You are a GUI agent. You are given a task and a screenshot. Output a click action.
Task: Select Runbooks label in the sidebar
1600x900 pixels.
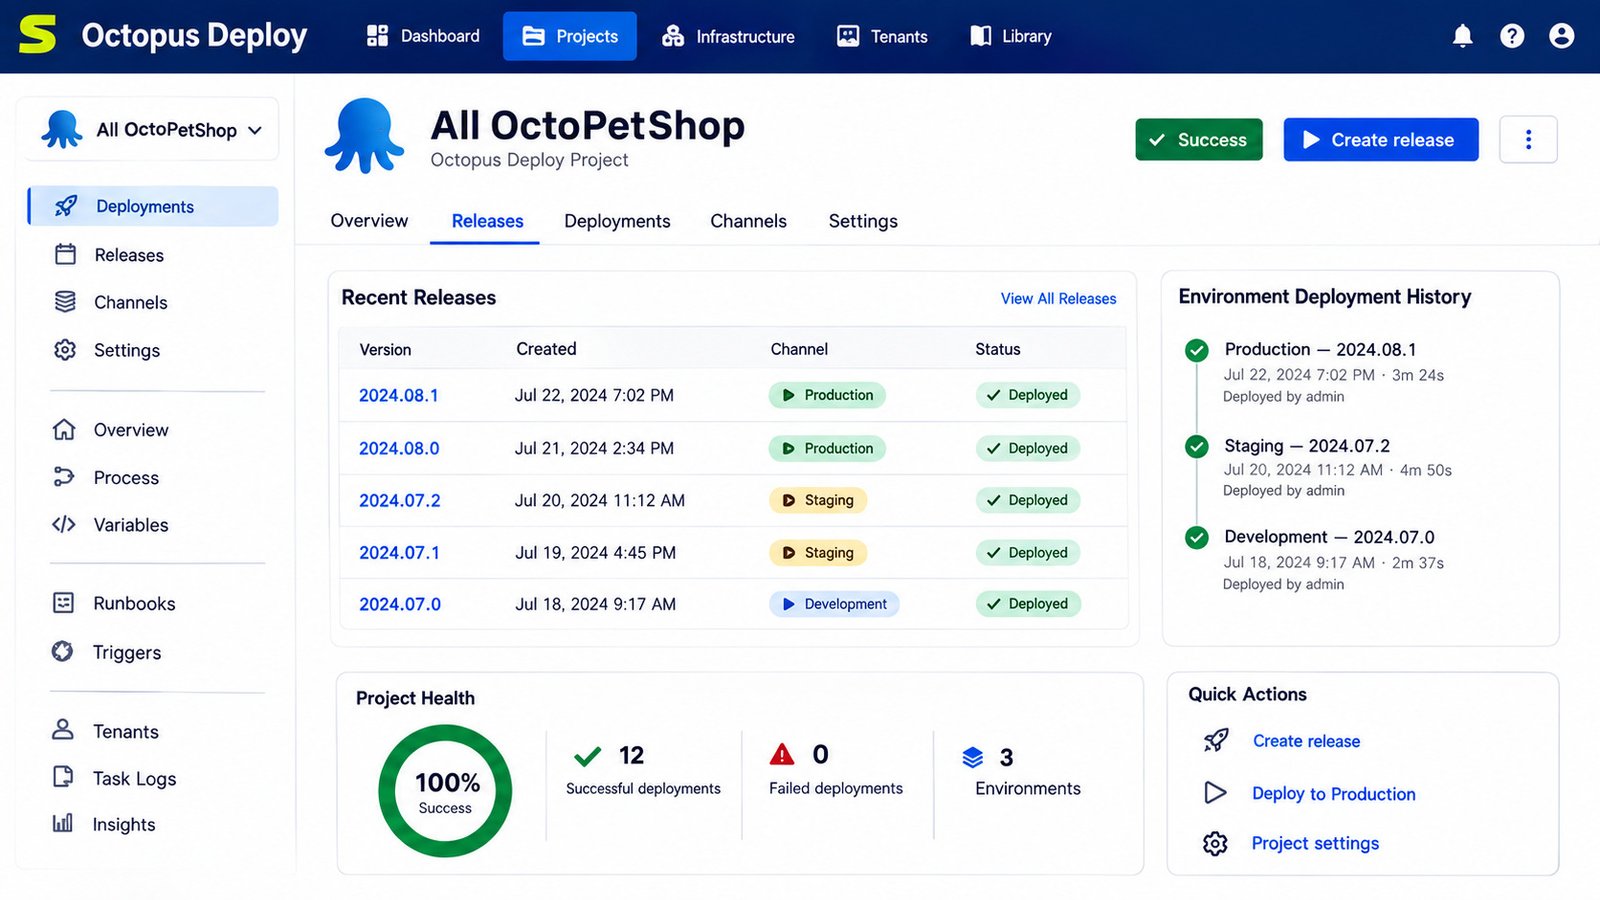[134, 603]
